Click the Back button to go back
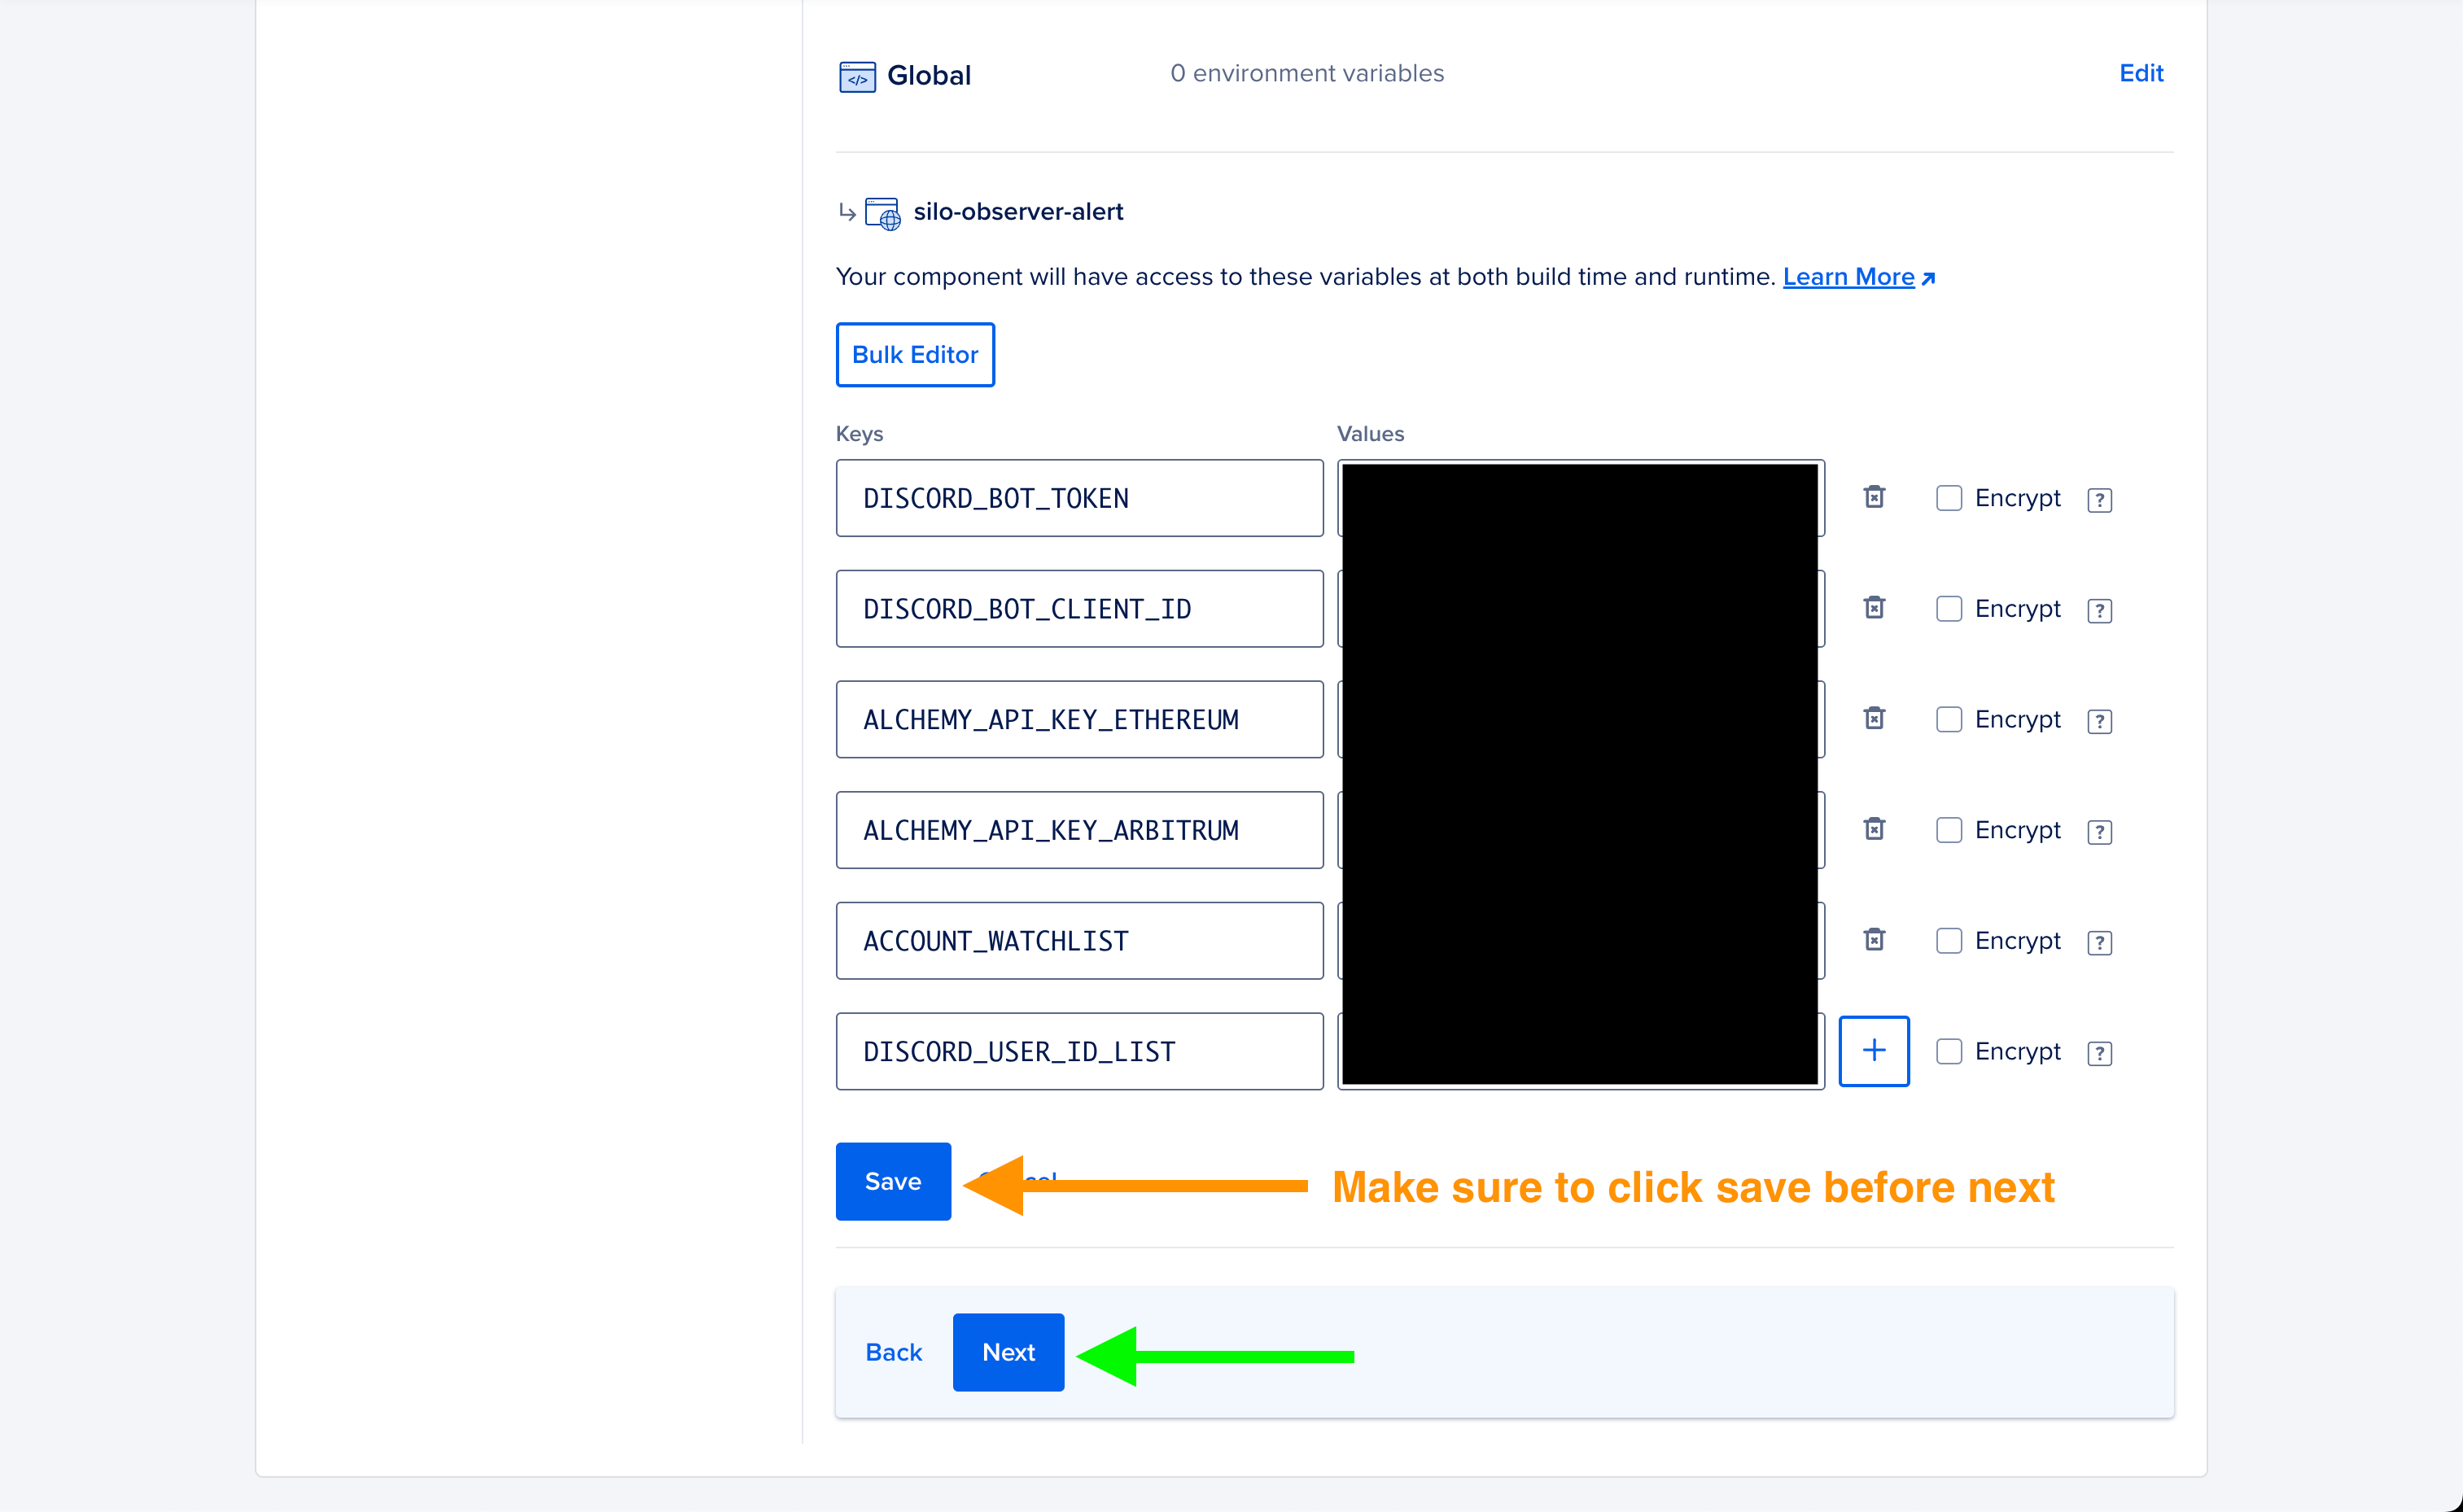 click(892, 1352)
